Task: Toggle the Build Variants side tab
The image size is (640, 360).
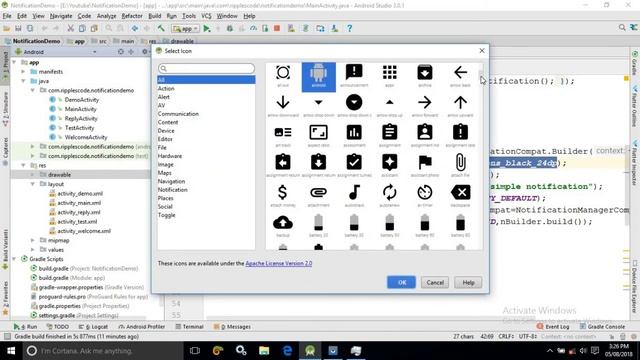Action: point(5,249)
